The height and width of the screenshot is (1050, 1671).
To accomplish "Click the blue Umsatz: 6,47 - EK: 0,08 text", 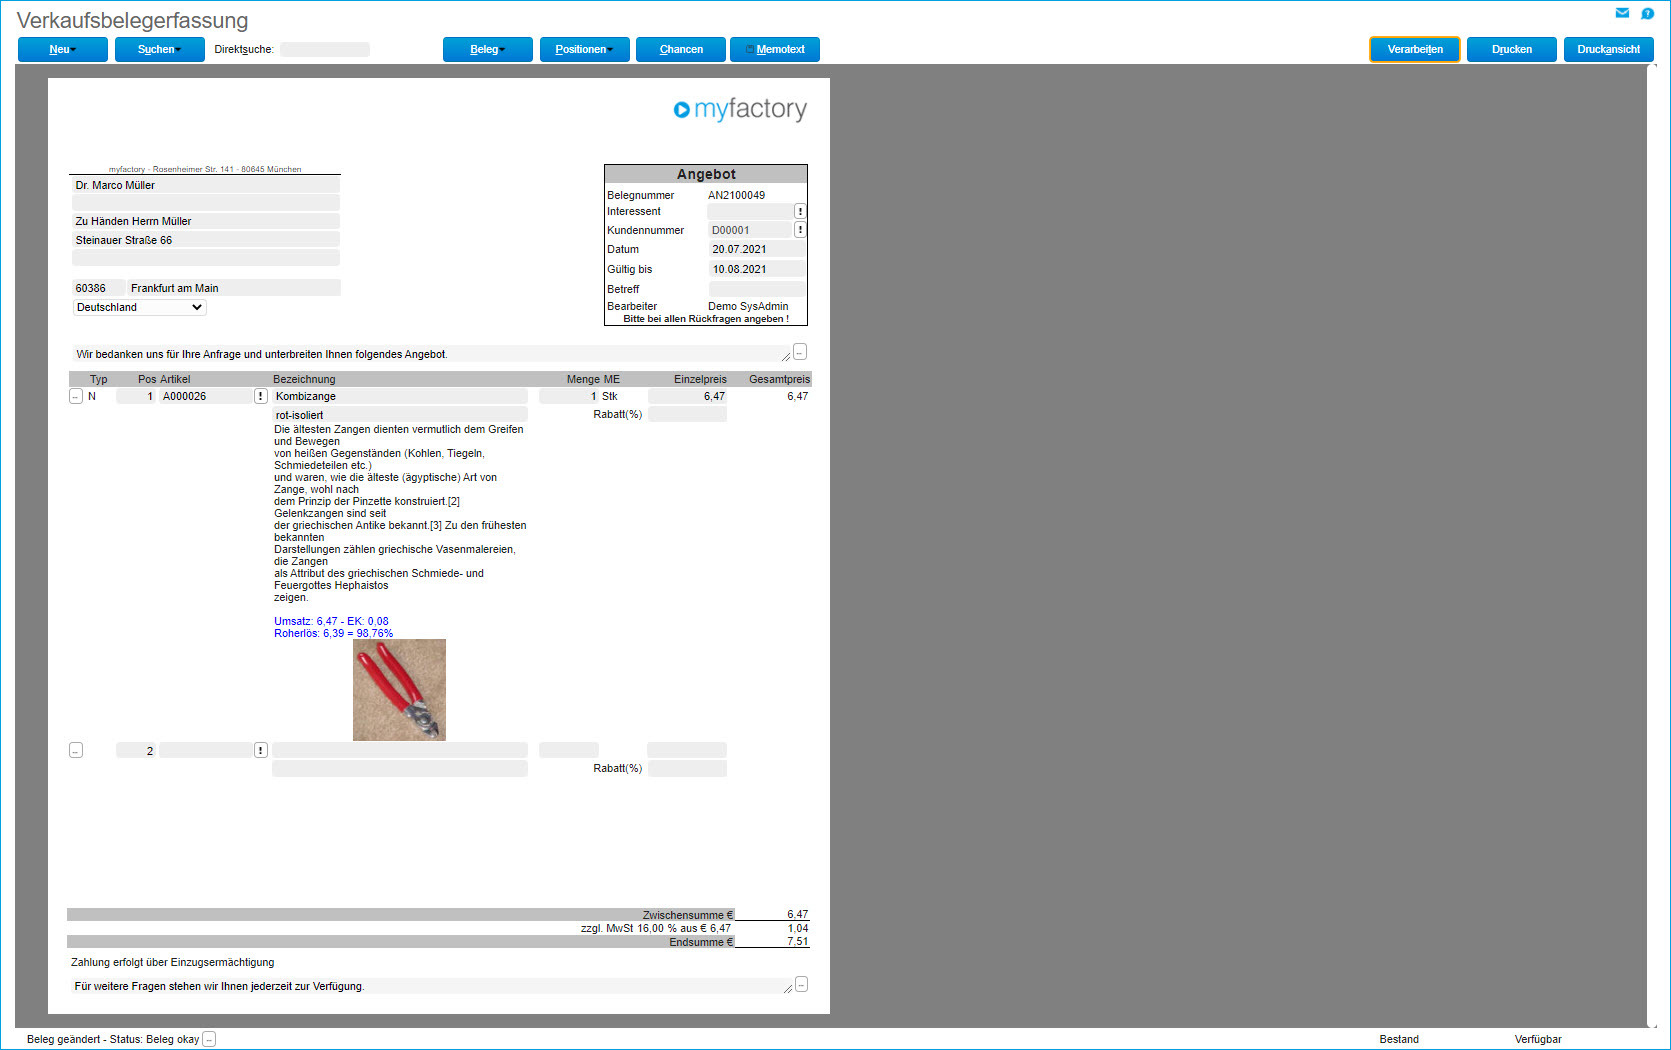I will pos(331,621).
